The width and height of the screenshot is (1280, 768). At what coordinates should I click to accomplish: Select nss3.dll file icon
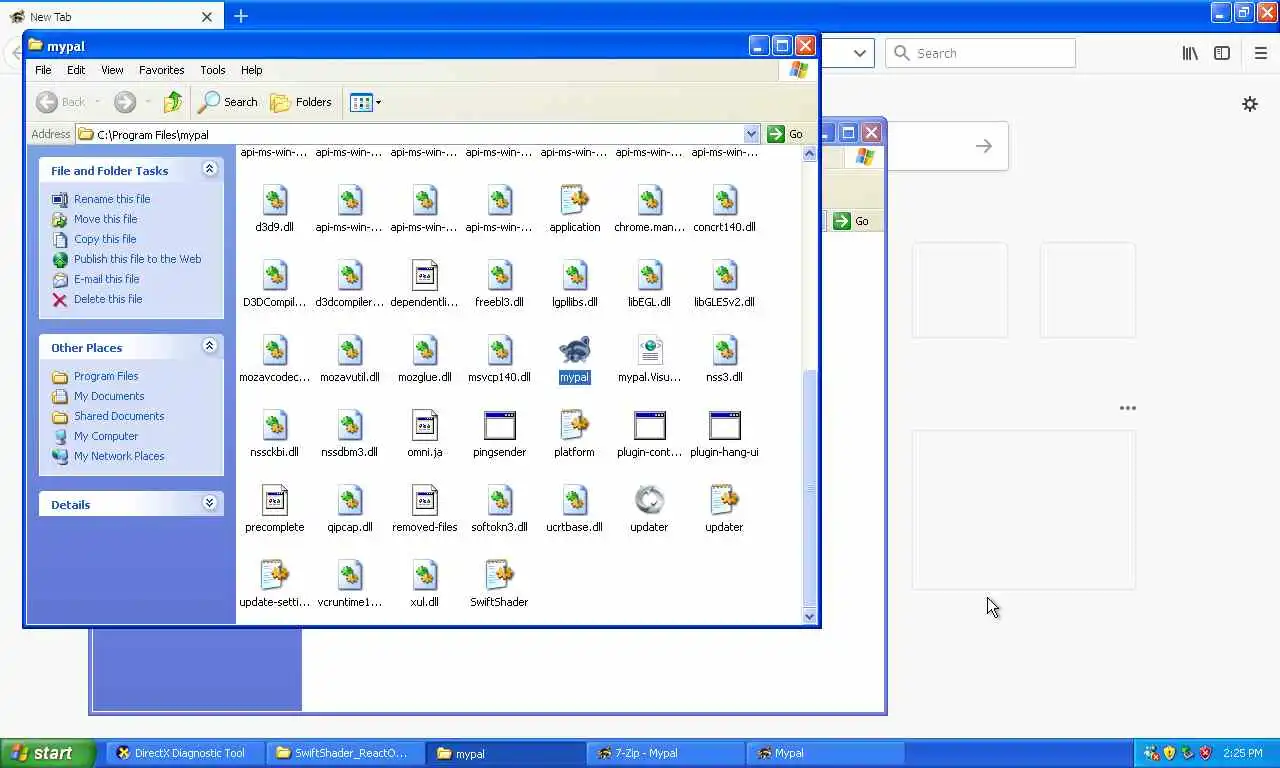click(725, 350)
